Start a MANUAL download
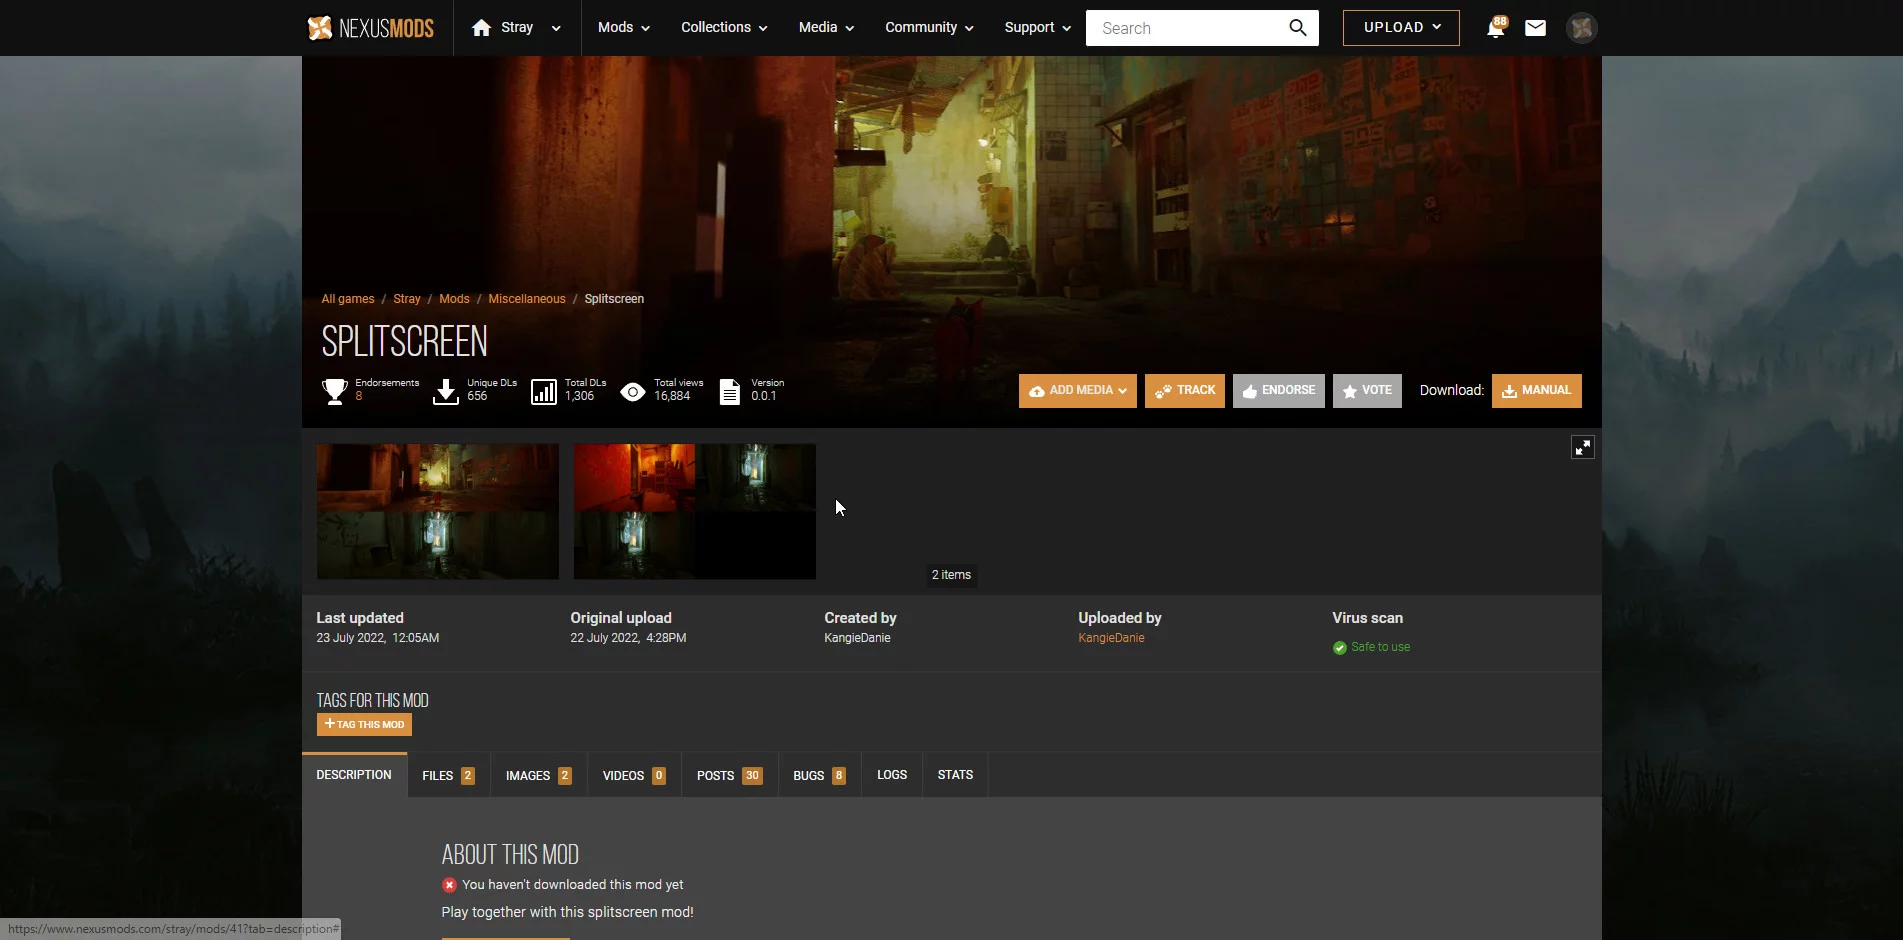 (x=1537, y=391)
